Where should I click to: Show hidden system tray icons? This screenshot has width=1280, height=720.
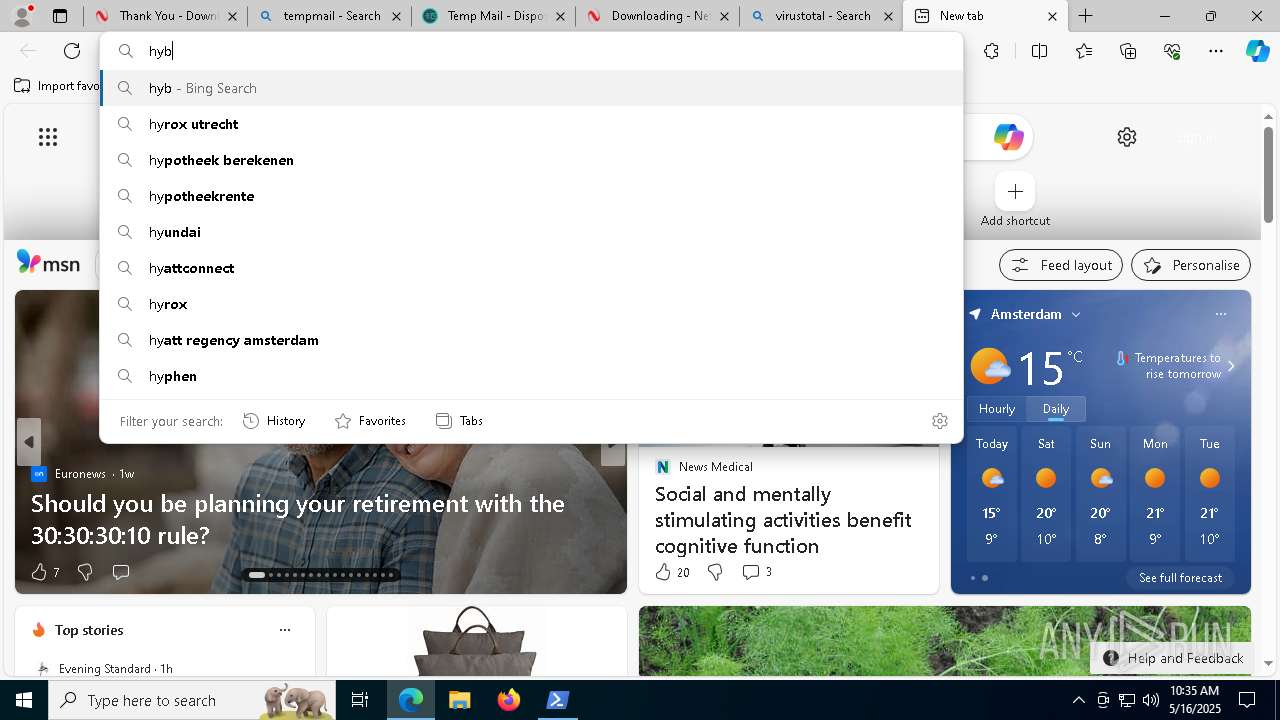click(1078, 700)
